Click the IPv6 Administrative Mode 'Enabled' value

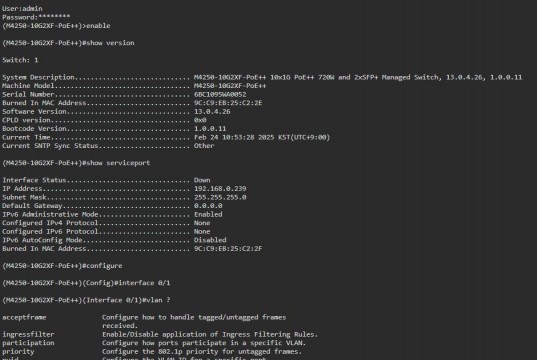point(208,214)
